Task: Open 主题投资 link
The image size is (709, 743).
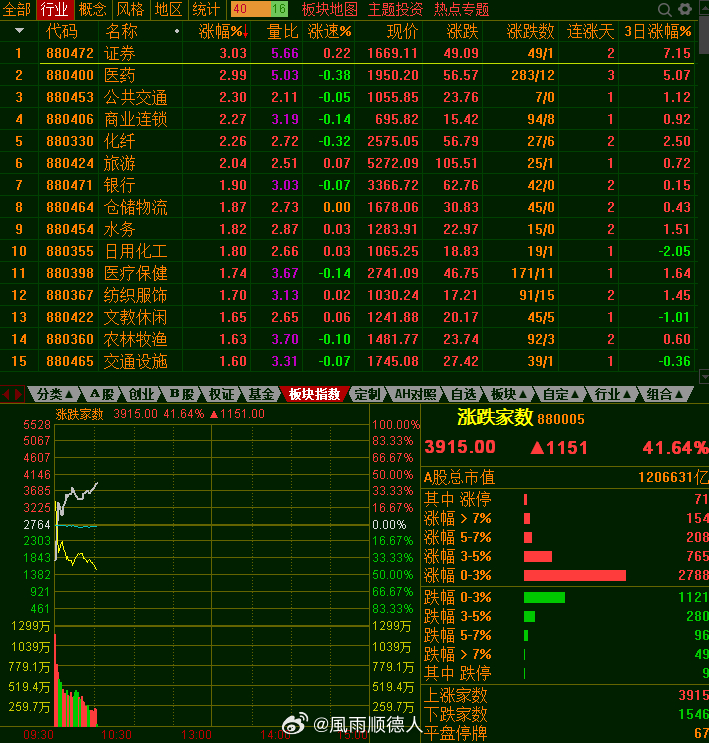Action: pyautogui.click(x=396, y=9)
